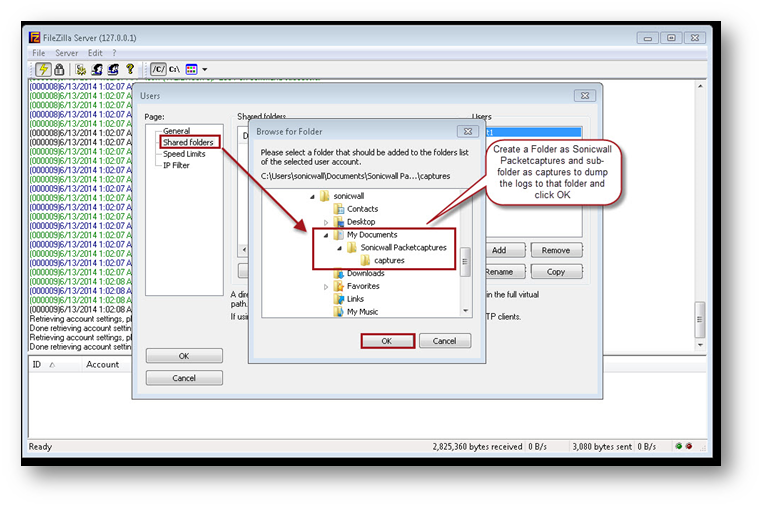Image resolution: width=763 pixels, height=508 pixels.
Task: Click the red status LED in status bar
Action: (689, 446)
